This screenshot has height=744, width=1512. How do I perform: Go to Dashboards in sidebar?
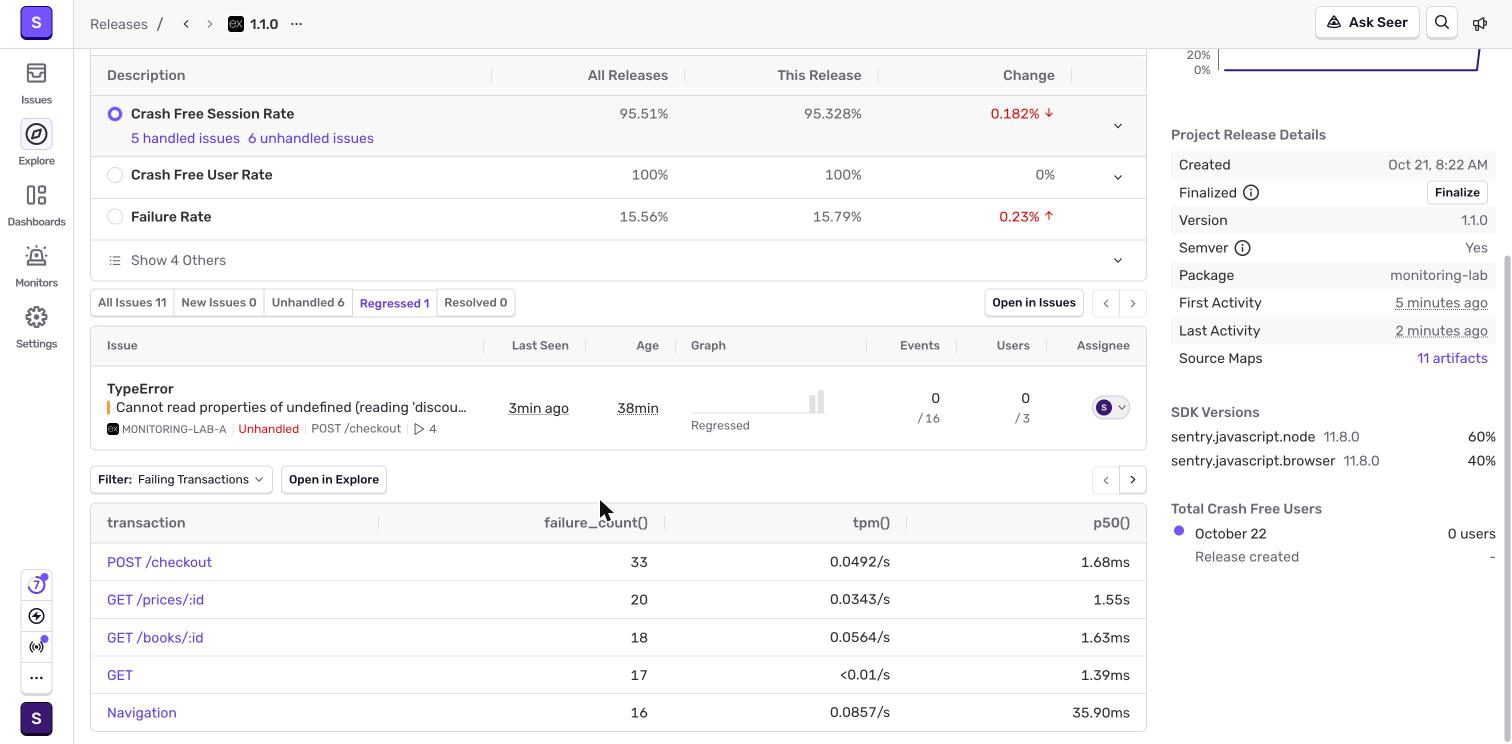(x=36, y=206)
